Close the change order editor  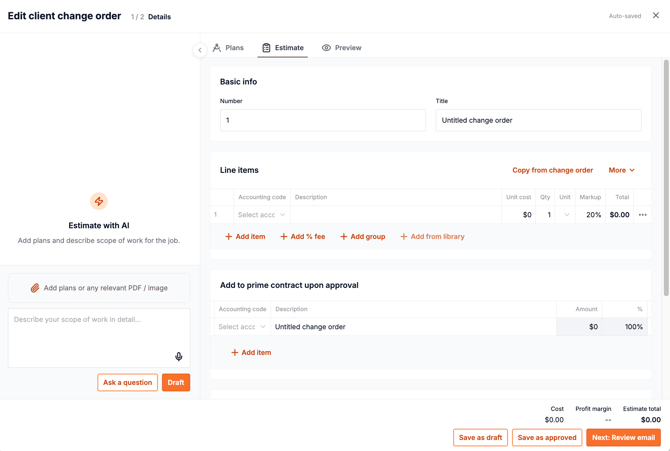point(656,16)
